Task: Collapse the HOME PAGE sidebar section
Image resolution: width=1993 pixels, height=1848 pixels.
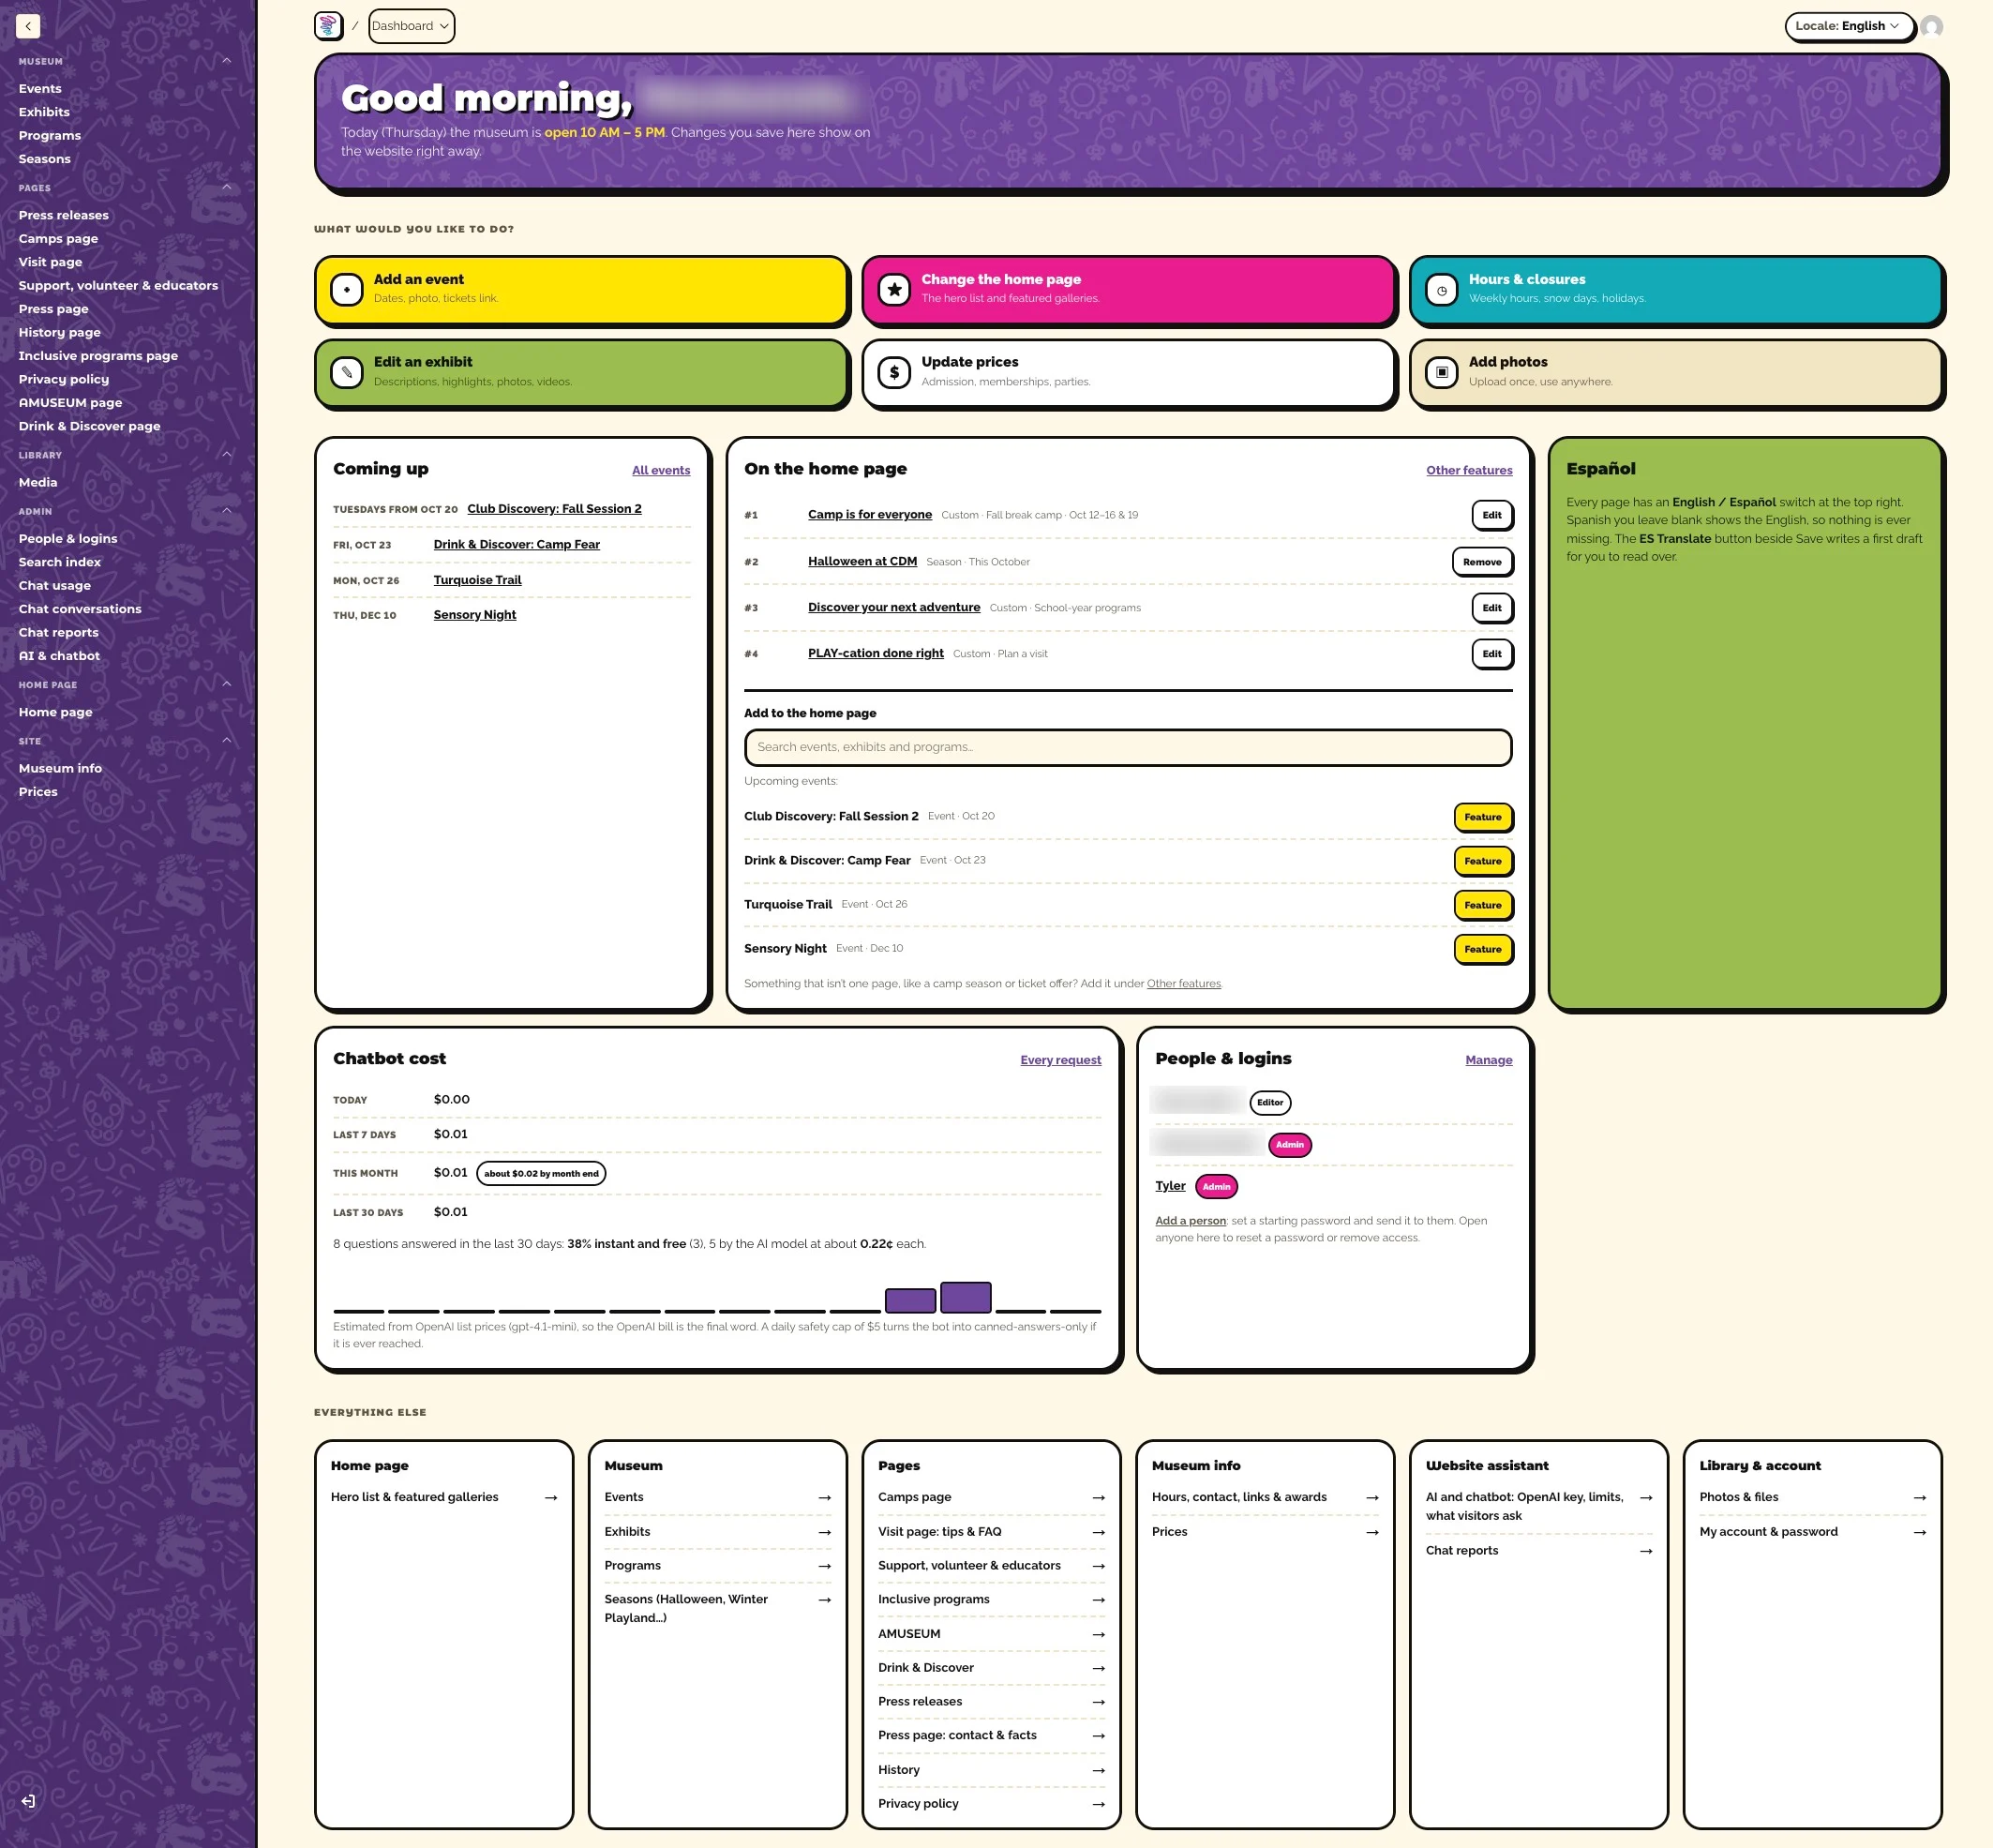Action: [227, 684]
